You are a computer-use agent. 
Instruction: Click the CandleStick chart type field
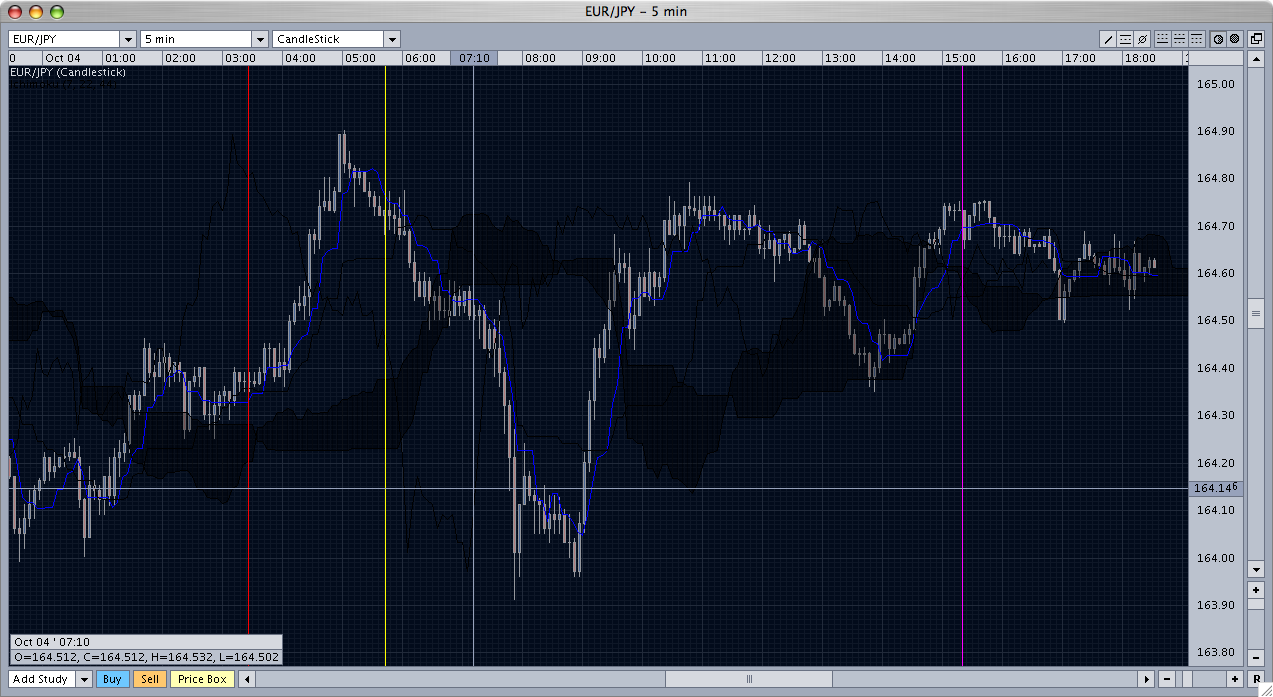[x=328, y=39]
